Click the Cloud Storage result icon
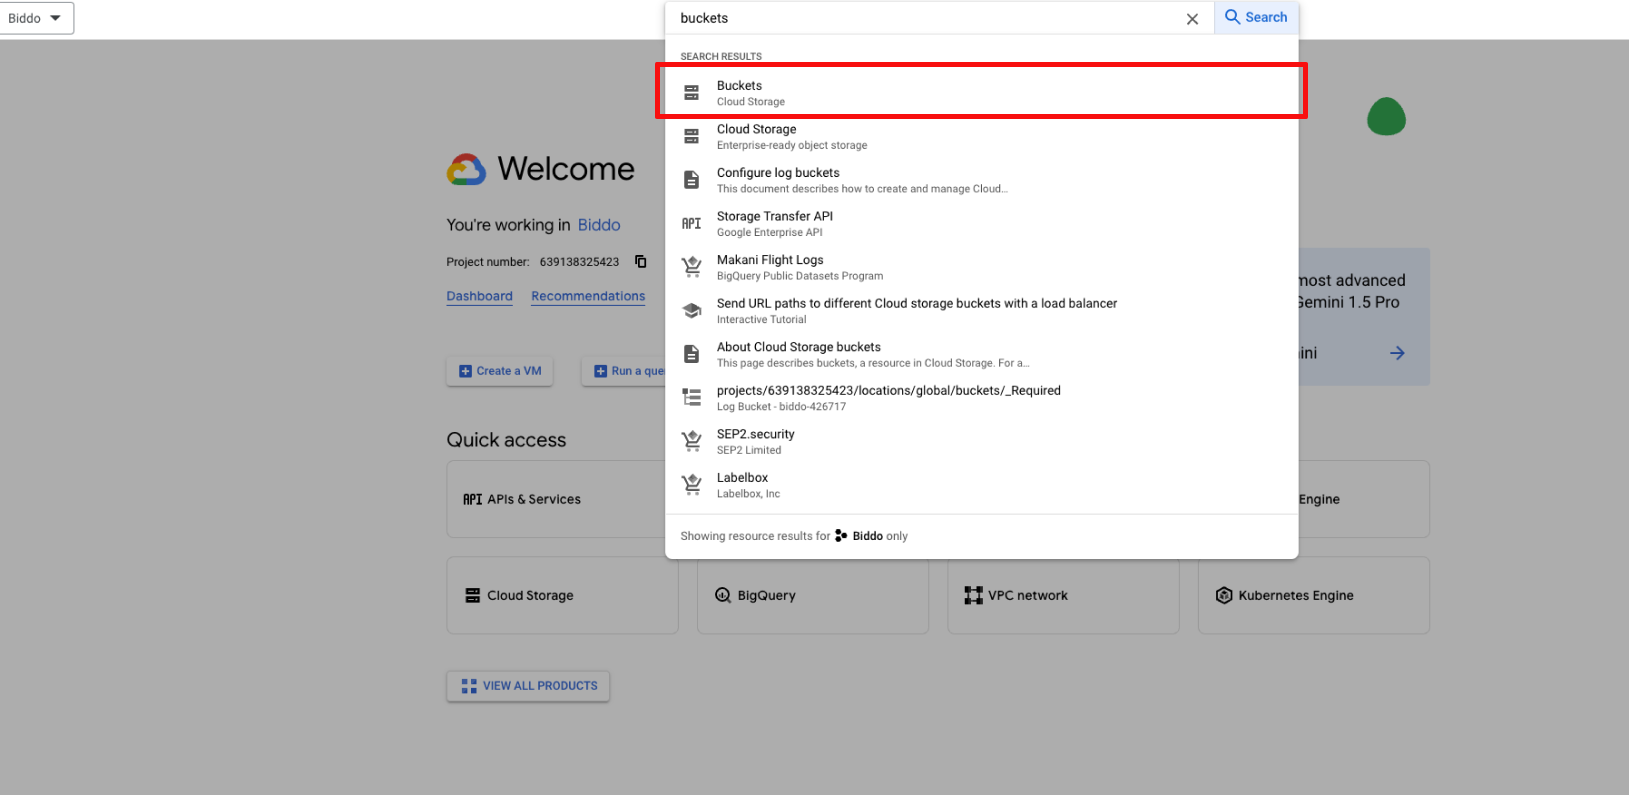The width and height of the screenshot is (1629, 795). pyautogui.click(x=691, y=136)
